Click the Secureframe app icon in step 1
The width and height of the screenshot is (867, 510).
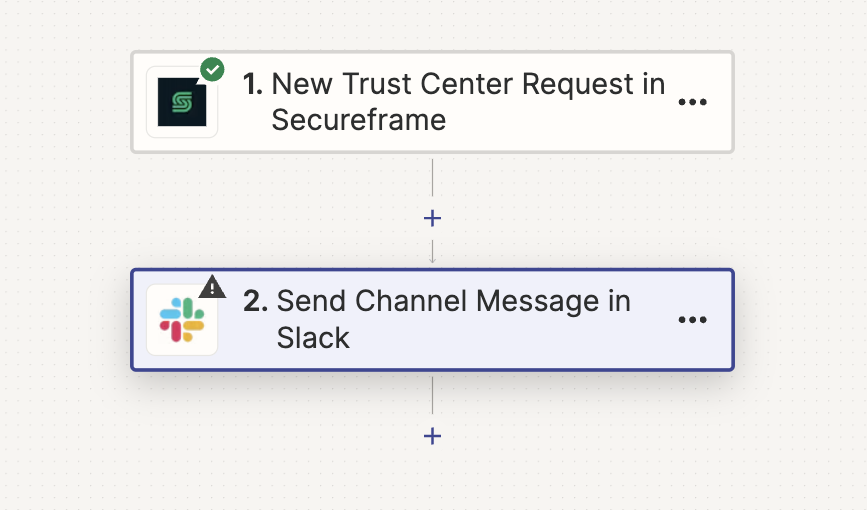coord(182,102)
